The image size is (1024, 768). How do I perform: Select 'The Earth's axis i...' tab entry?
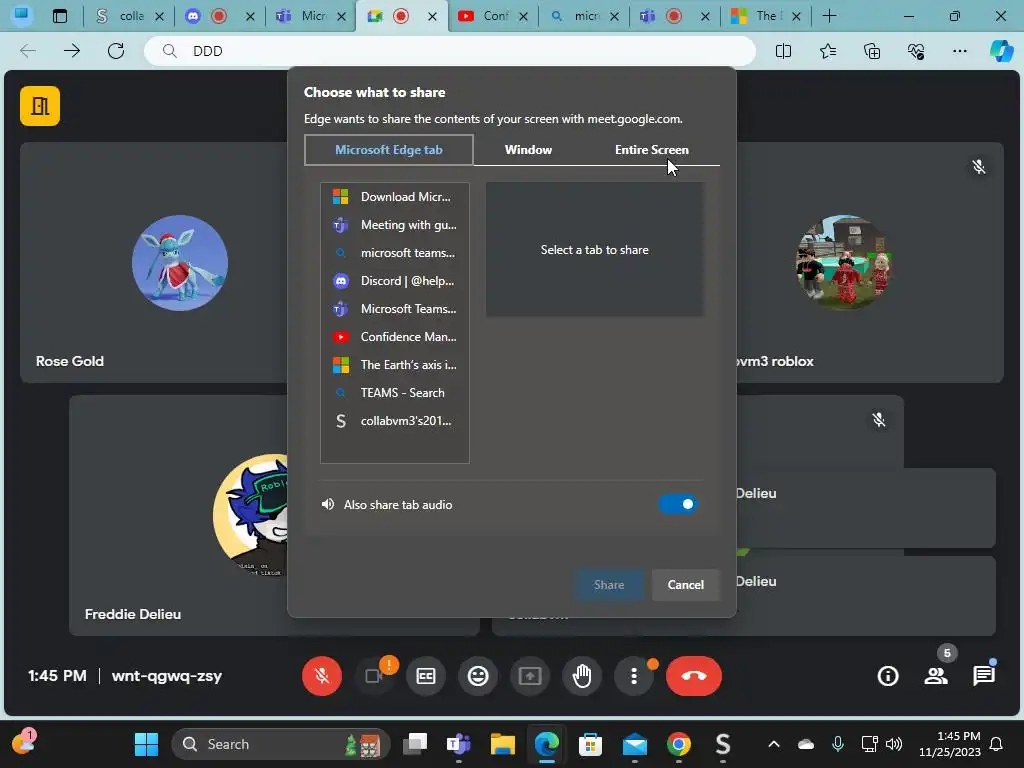click(395, 365)
